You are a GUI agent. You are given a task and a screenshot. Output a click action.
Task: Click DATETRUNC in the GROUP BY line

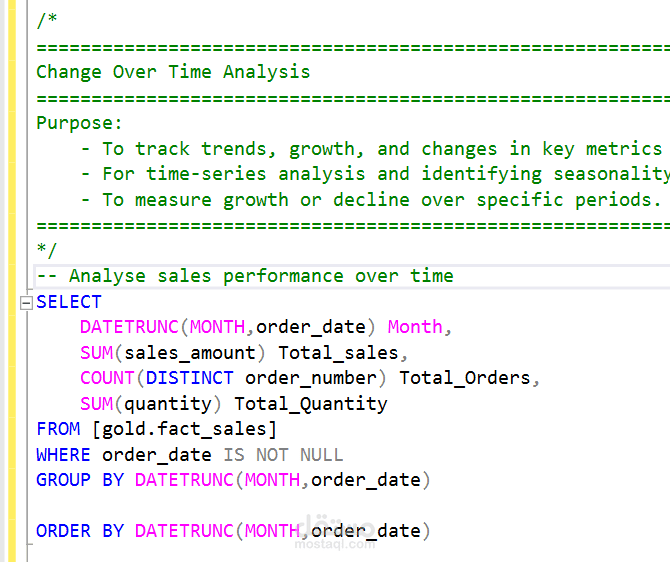(184, 480)
